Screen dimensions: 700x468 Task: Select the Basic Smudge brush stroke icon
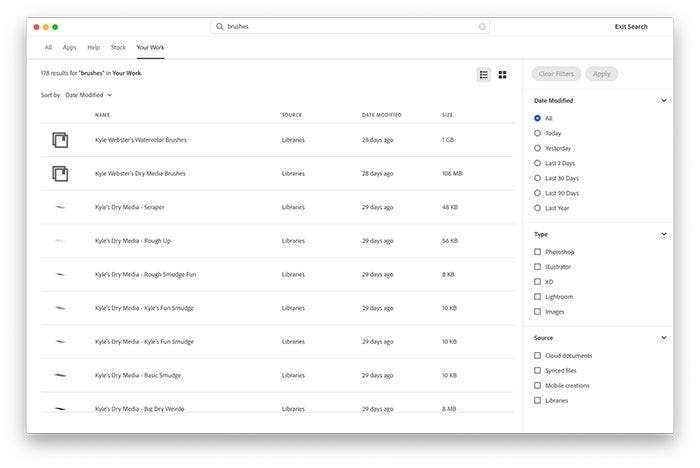[60, 375]
